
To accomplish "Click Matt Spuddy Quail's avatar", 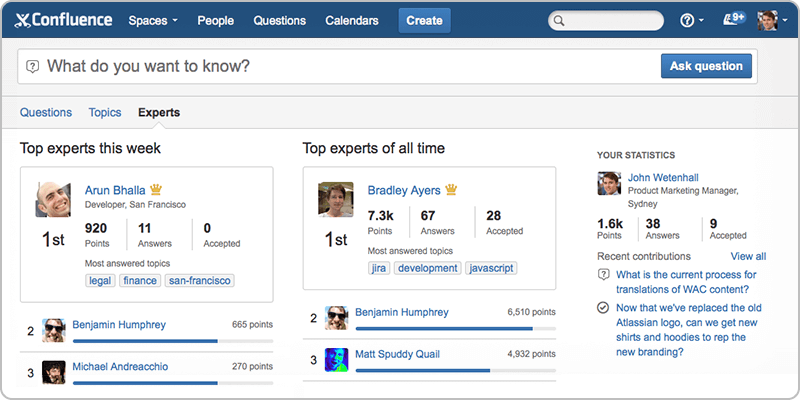I will (337, 360).
